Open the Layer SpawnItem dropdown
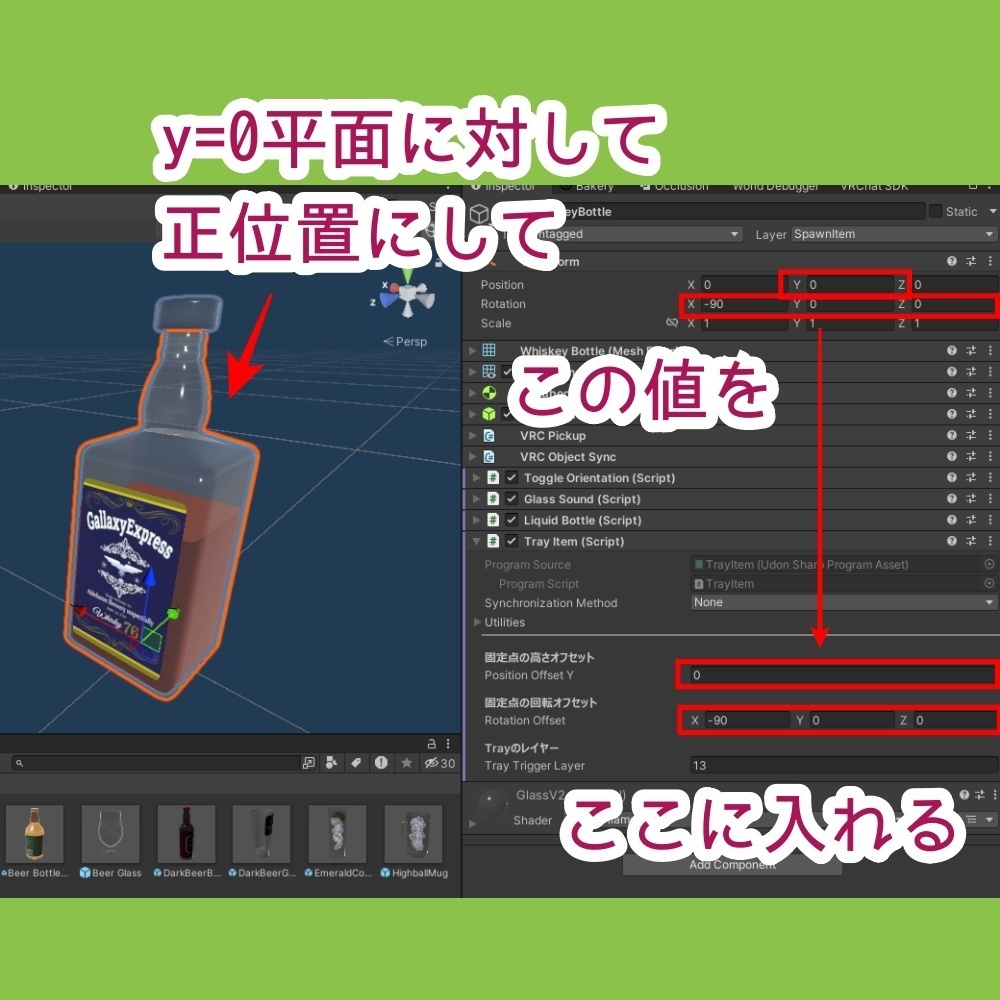The image size is (1000, 1000). [894, 234]
